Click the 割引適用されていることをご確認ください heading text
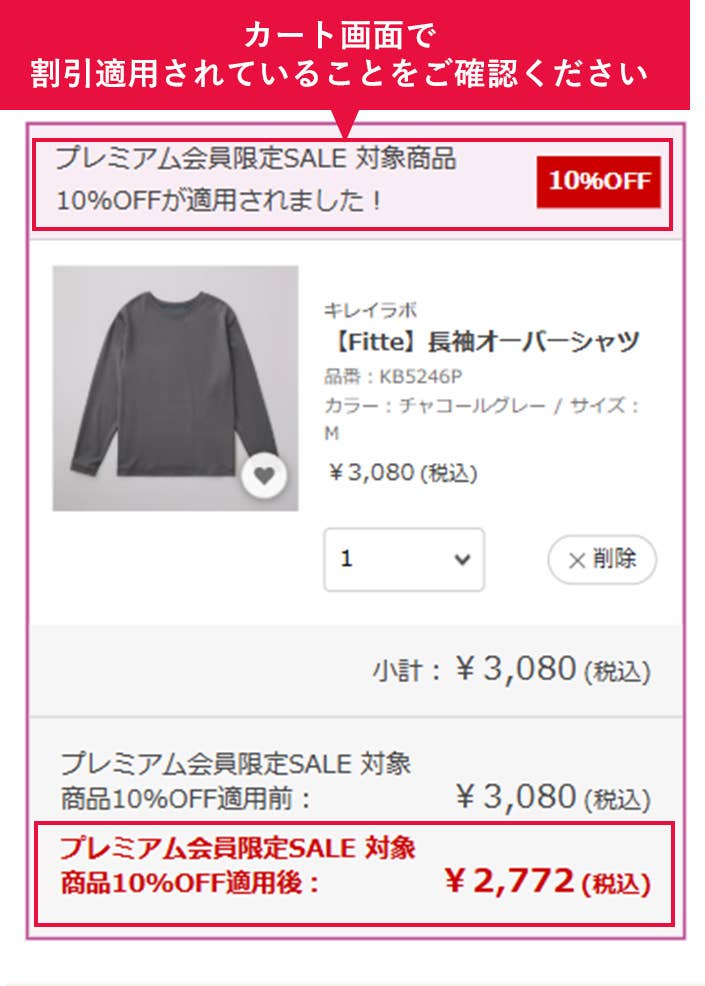The width and height of the screenshot is (705, 986). 340,73
